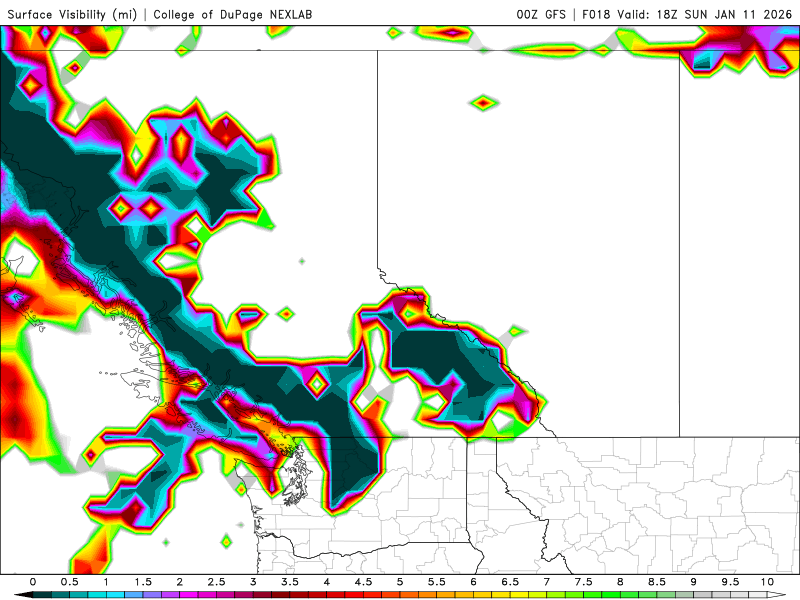Select the "5.5" colorbar scale label
The image size is (800, 600).
437,582
